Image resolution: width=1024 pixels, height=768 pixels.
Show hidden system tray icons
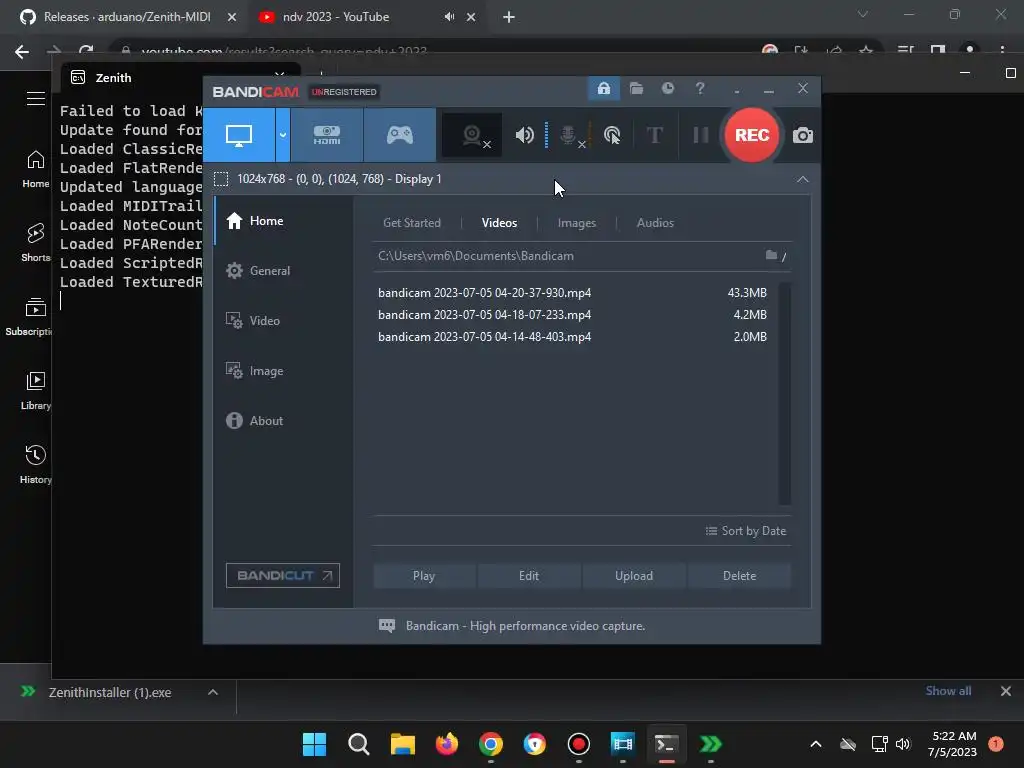[816, 744]
